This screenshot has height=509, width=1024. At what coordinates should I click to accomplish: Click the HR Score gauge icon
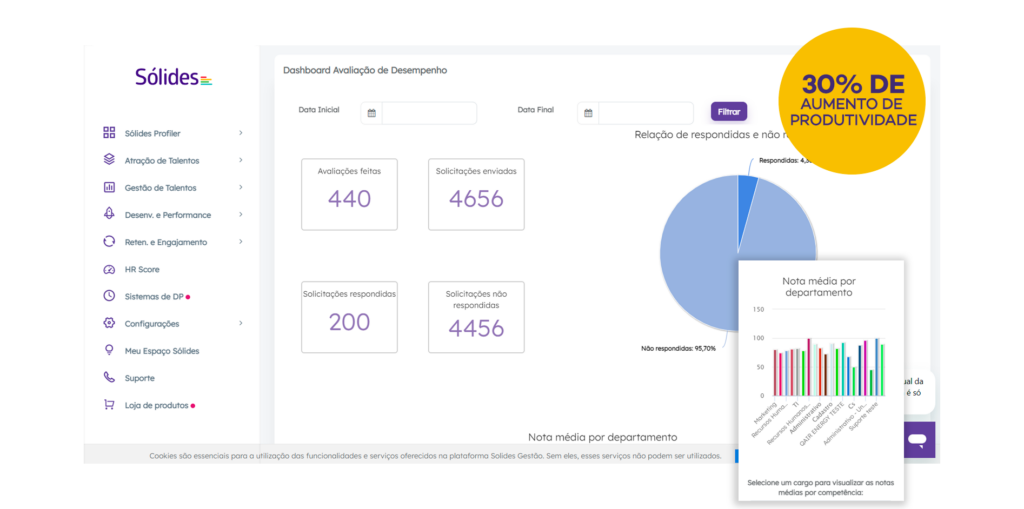(x=109, y=269)
